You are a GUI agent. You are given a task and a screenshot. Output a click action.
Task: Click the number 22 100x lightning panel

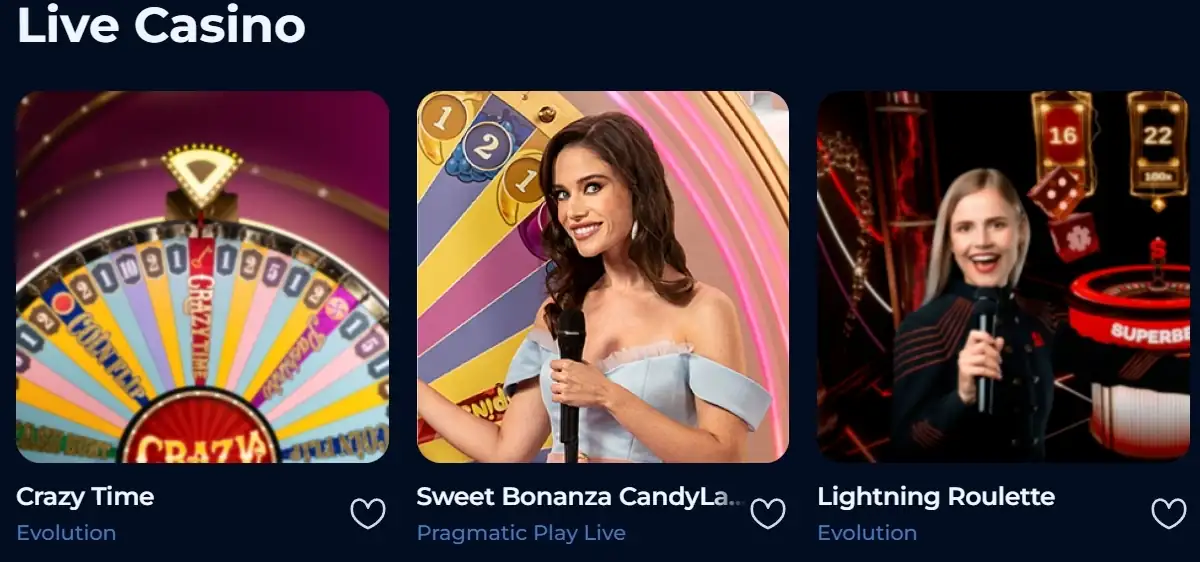(x=1157, y=146)
